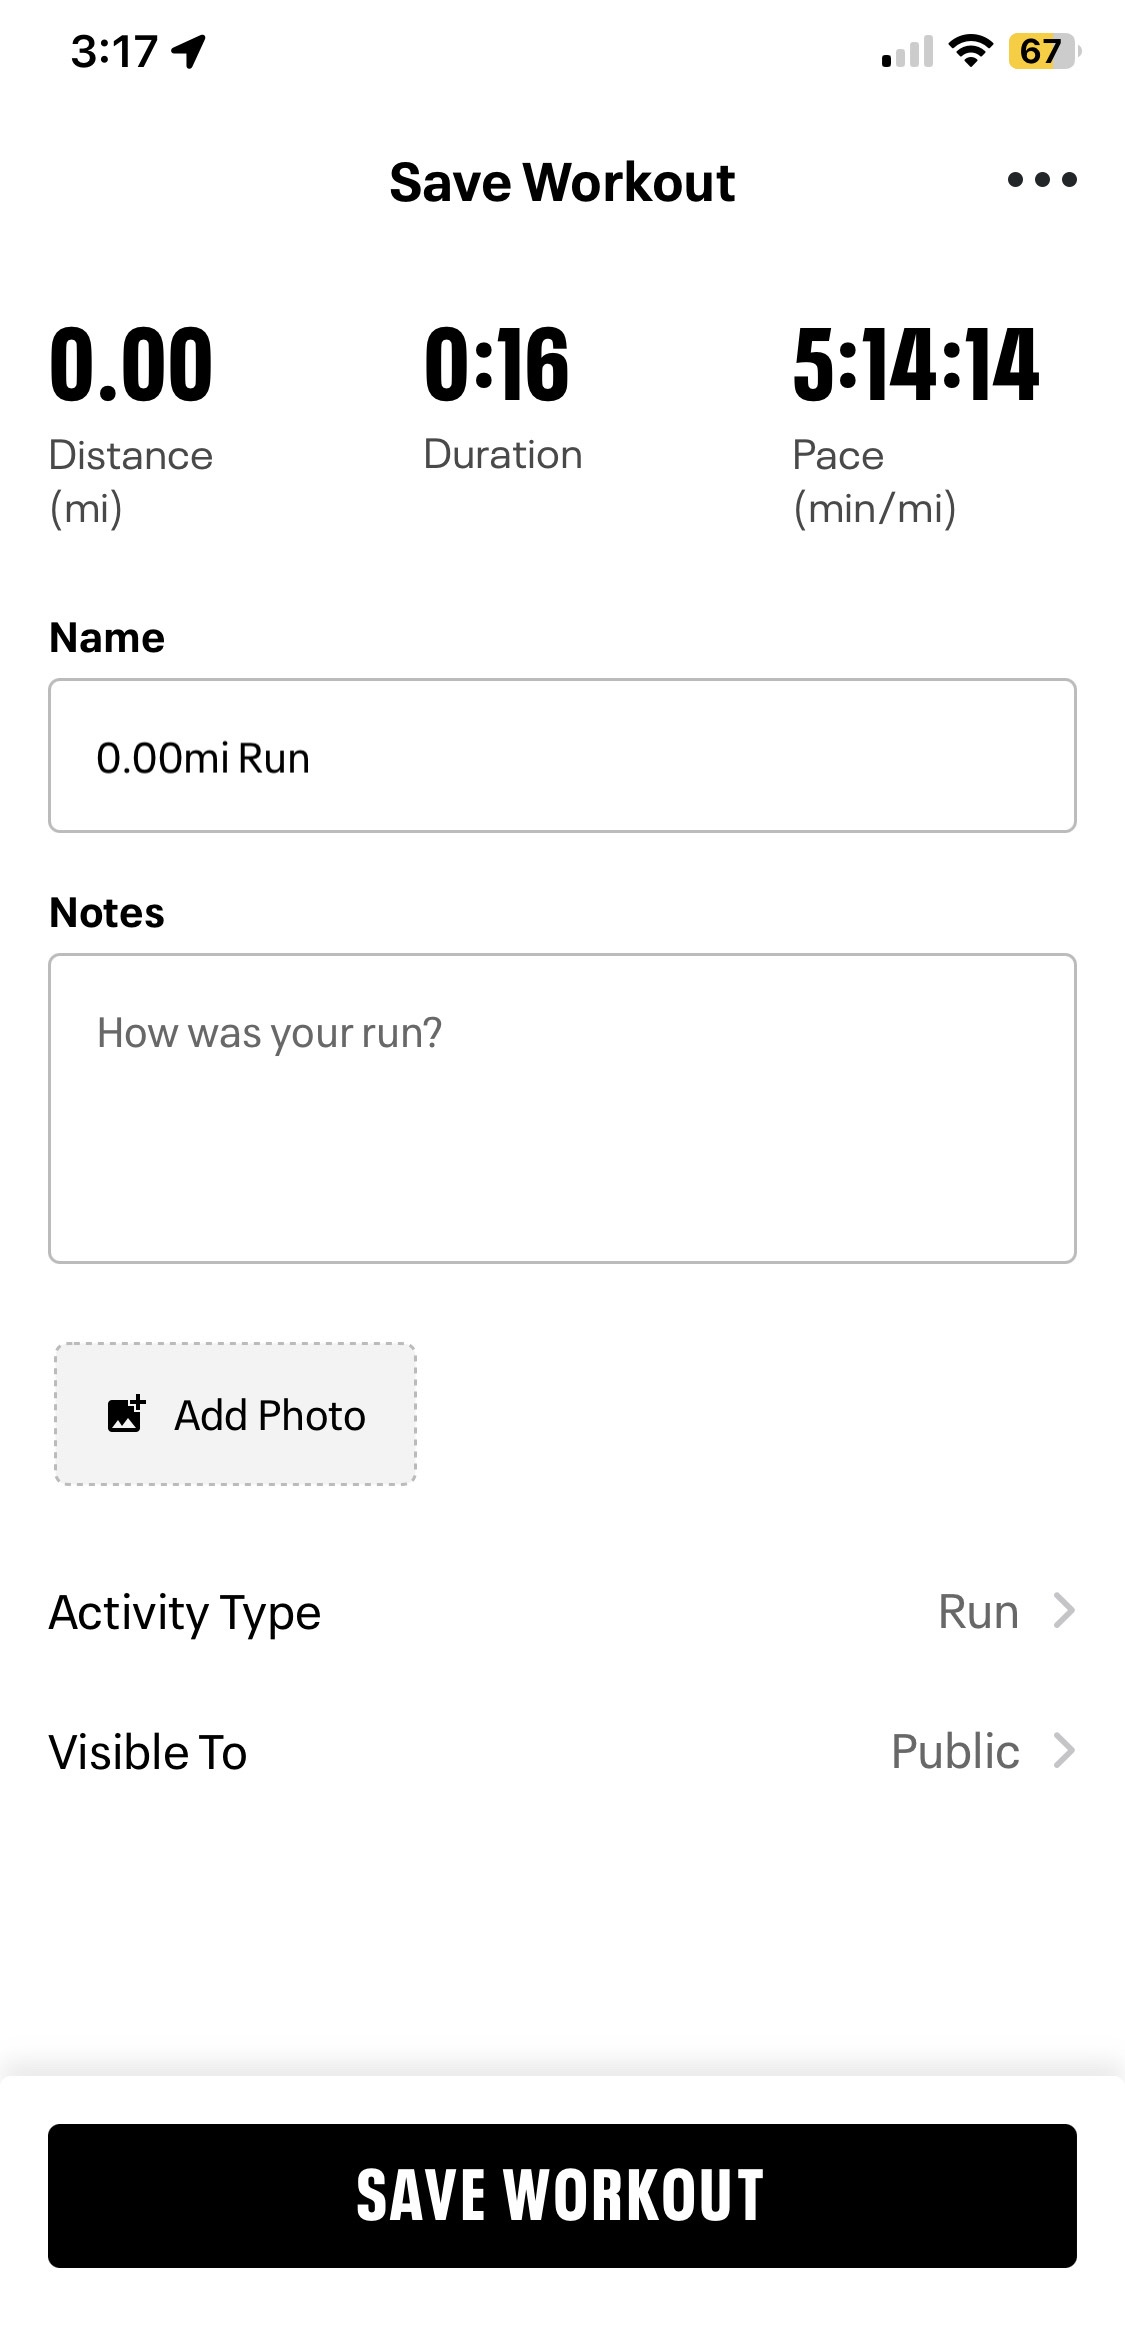Tap the Wi-Fi status icon
The image size is (1125, 2343).
coord(970,50)
